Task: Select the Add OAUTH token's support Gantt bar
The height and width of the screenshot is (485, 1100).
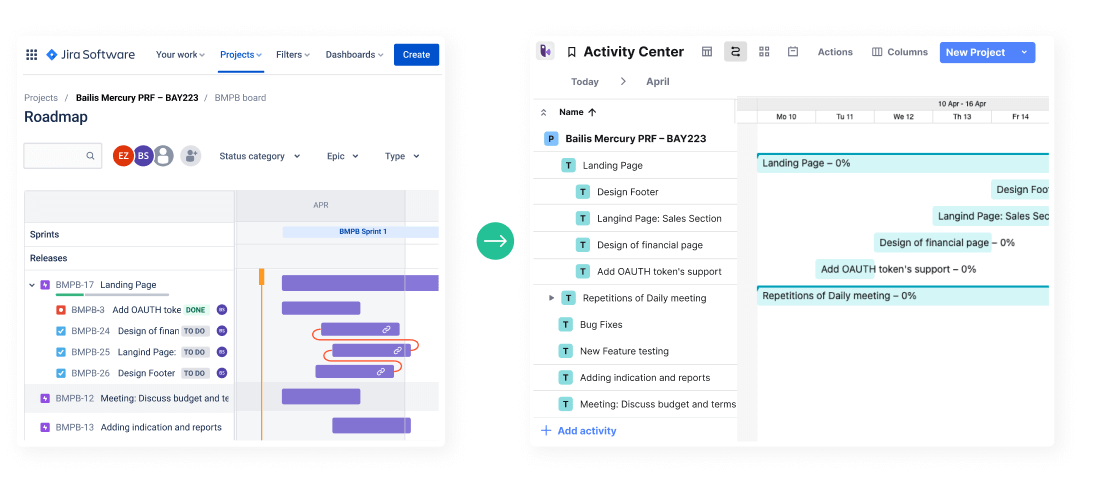Action: tap(845, 269)
